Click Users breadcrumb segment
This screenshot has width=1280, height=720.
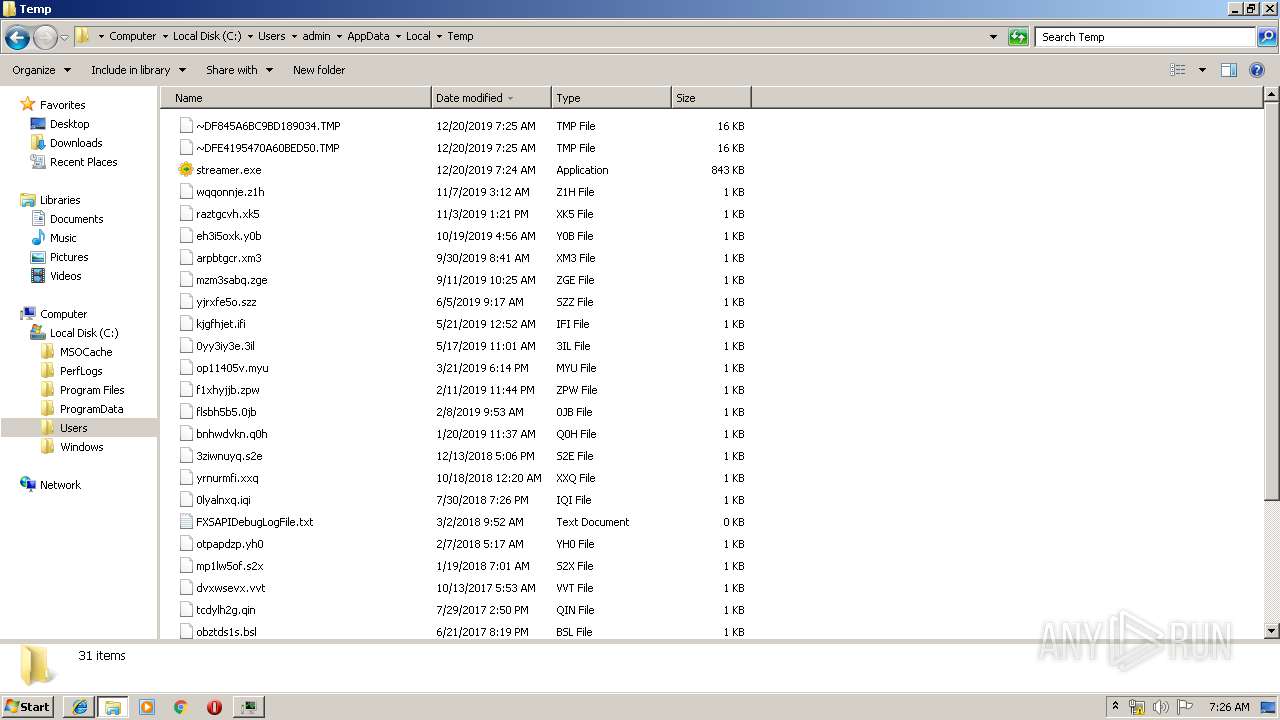coord(272,36)
